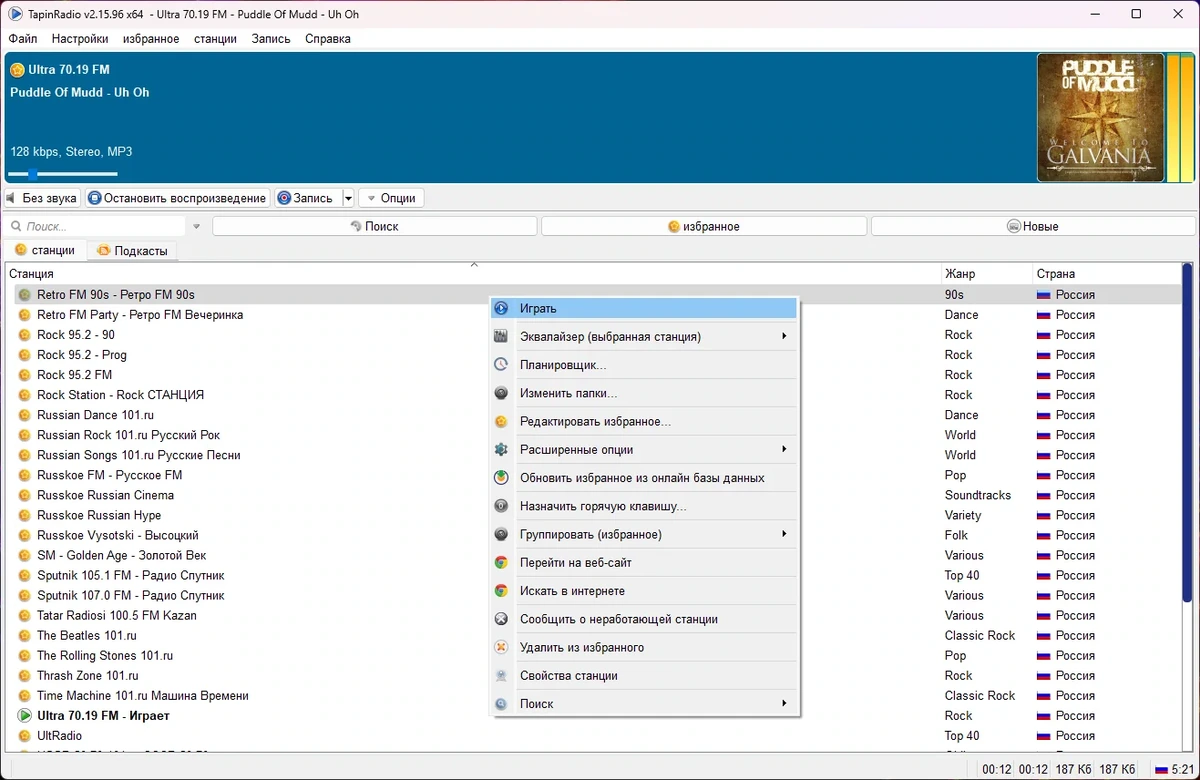Open the Запись dropdown arrow
The image size is (1200, 780).
(348, 198)
